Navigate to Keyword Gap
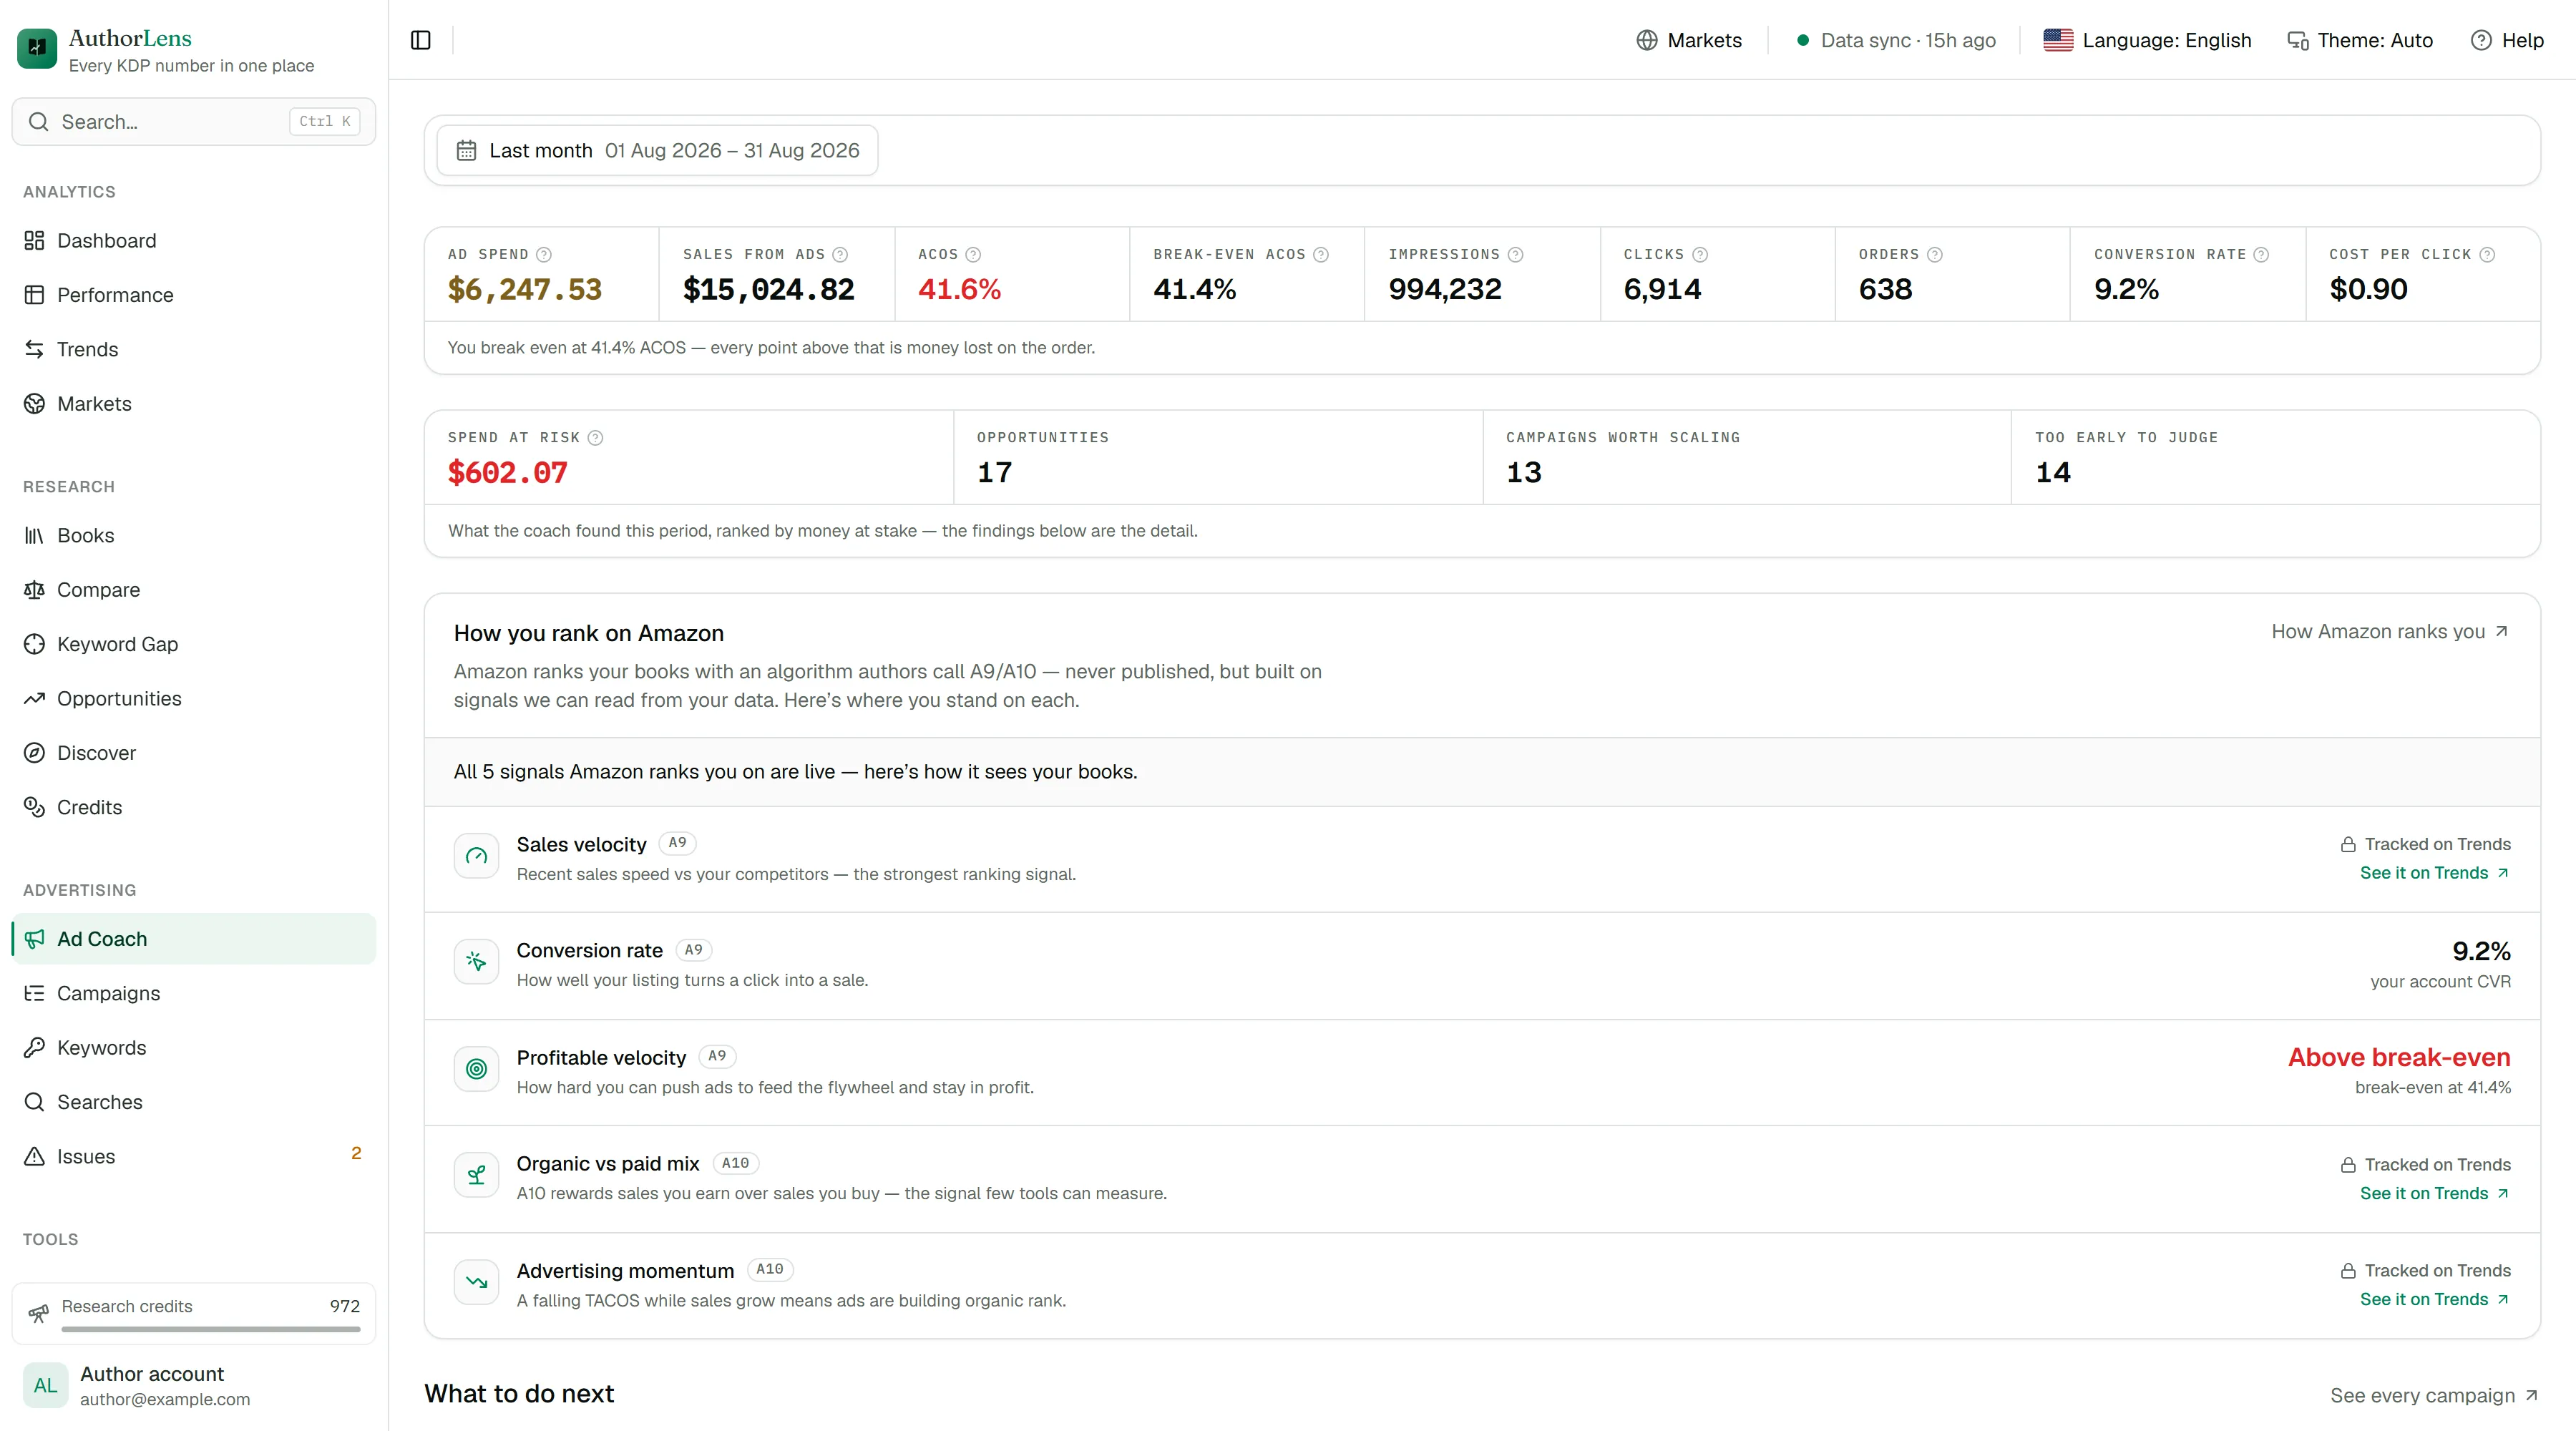This screenshot has width=2576, height=1431. tap(194, 644)
